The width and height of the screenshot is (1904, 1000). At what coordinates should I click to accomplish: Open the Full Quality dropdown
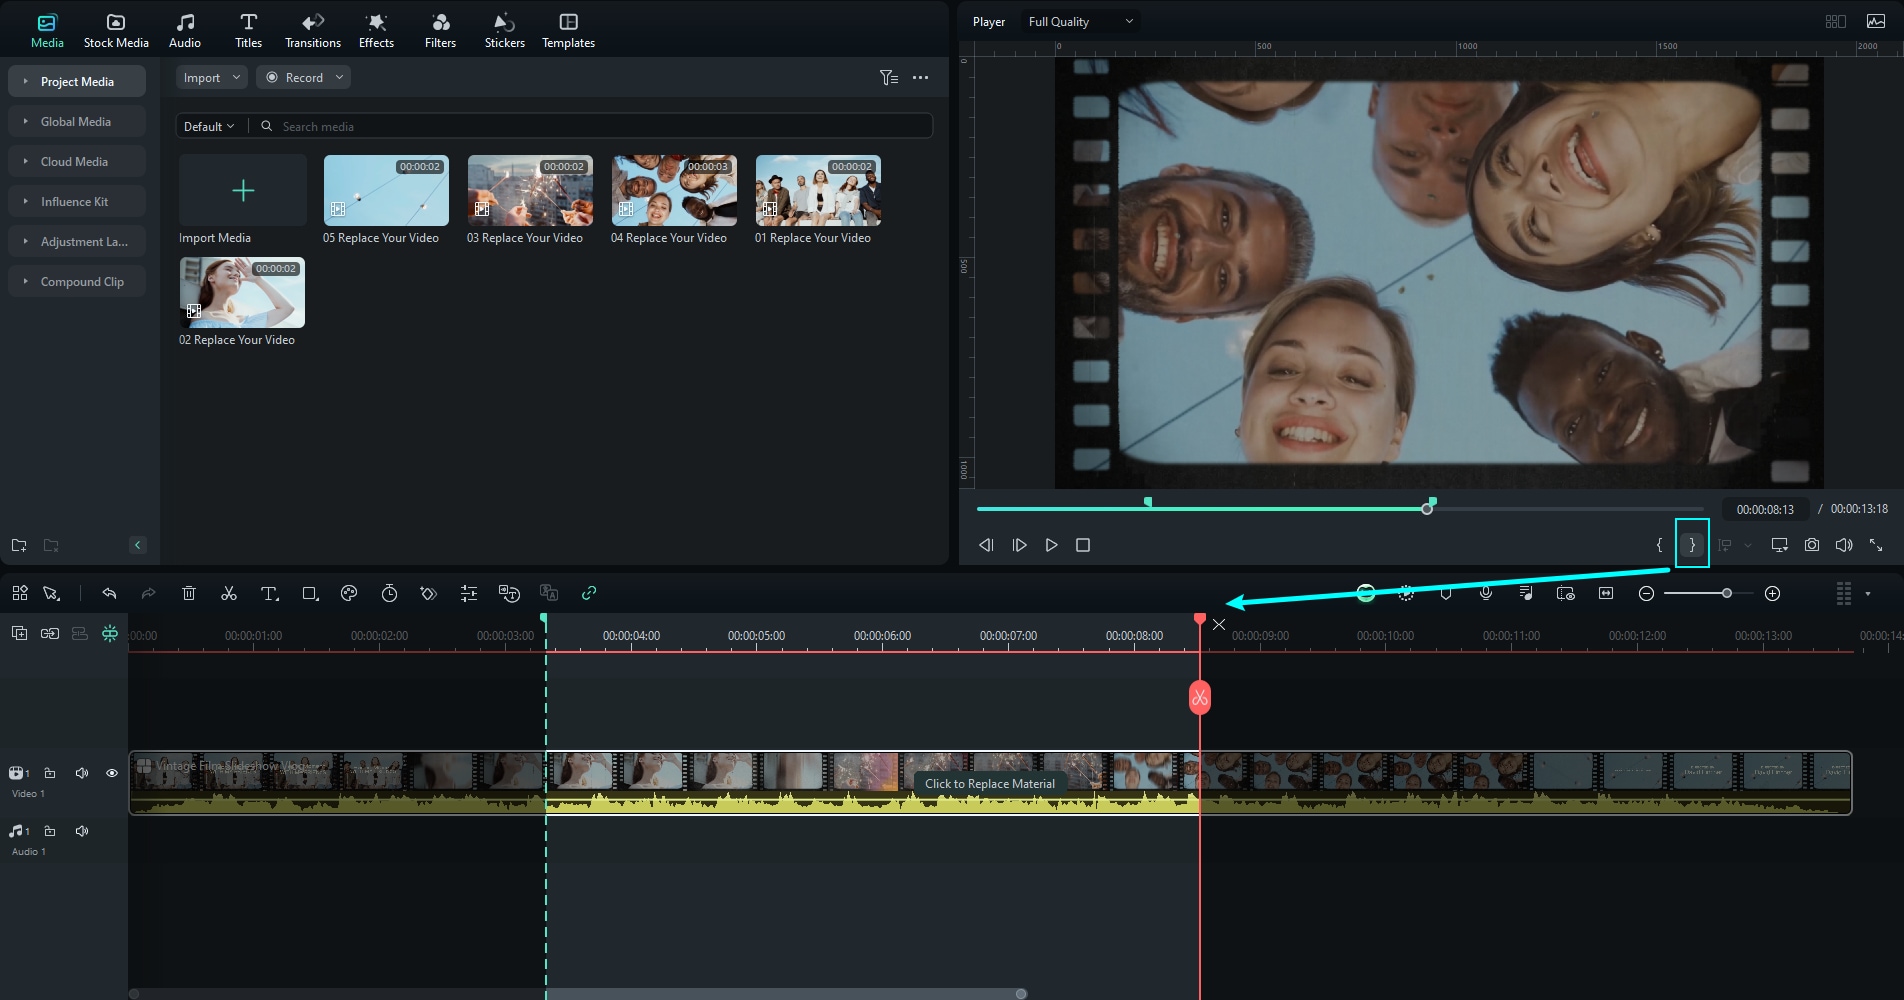click(x=1080, y=21)
